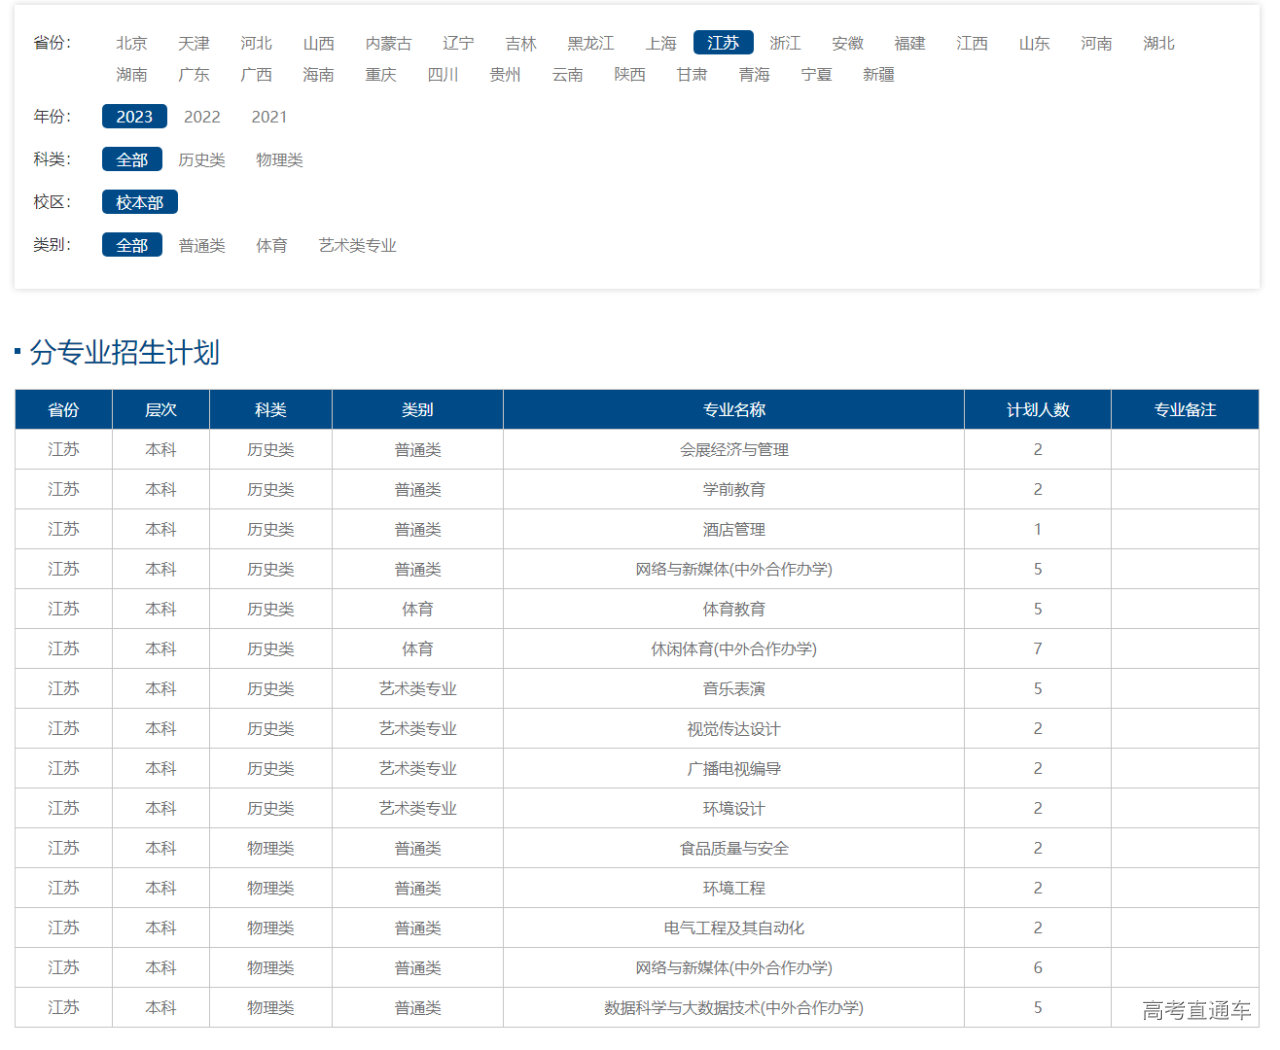Select the highlighted 江苏 province
This screenshot has height=1050, width=1280.
coord(723,43)
